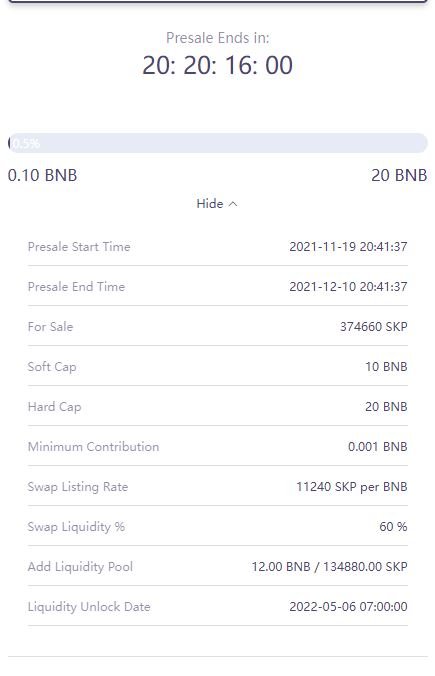Click the Presale Ends in heading
The width and height of the screenshot is (435, 676).
[x=218, y=38]
